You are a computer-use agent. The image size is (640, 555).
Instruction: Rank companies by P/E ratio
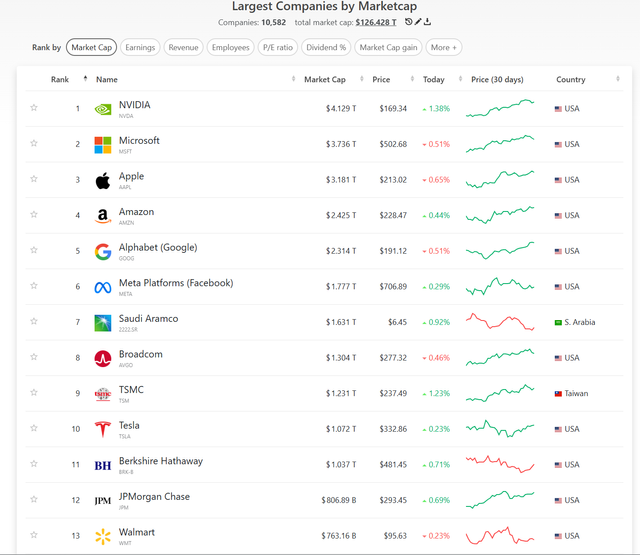(x=278, y=47)
